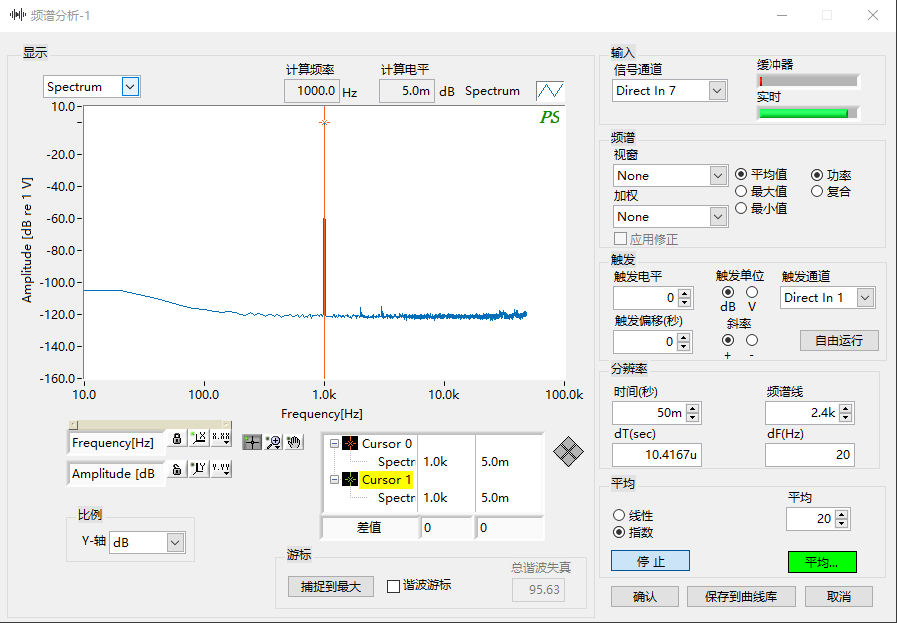Select the Cursor 1 entry

386,479
